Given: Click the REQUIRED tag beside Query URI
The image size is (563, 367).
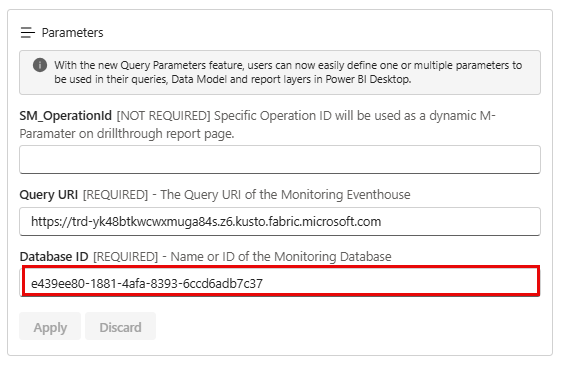Looking at the screenshot, I should 115,195.
